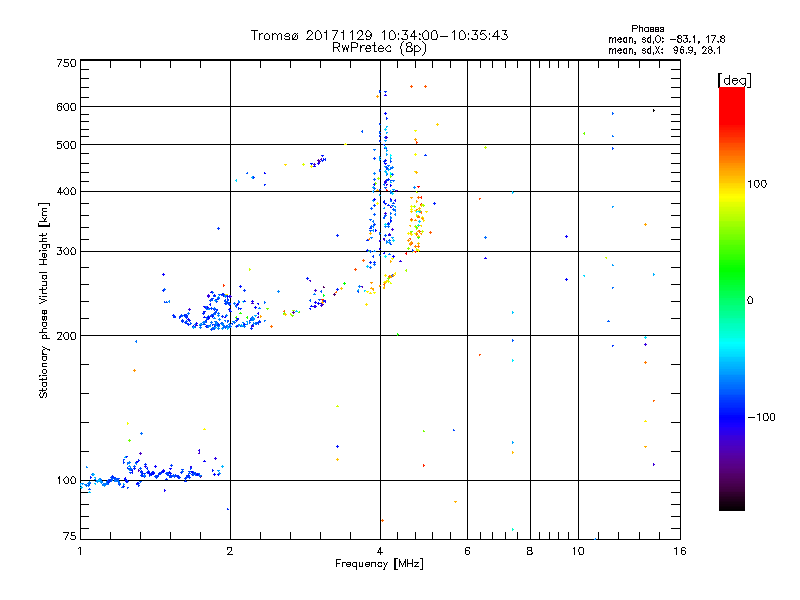The height and width of the screenshot is (600, 800).
Task: Click the '400' y-axis tick label
Action: coord(66,191)
